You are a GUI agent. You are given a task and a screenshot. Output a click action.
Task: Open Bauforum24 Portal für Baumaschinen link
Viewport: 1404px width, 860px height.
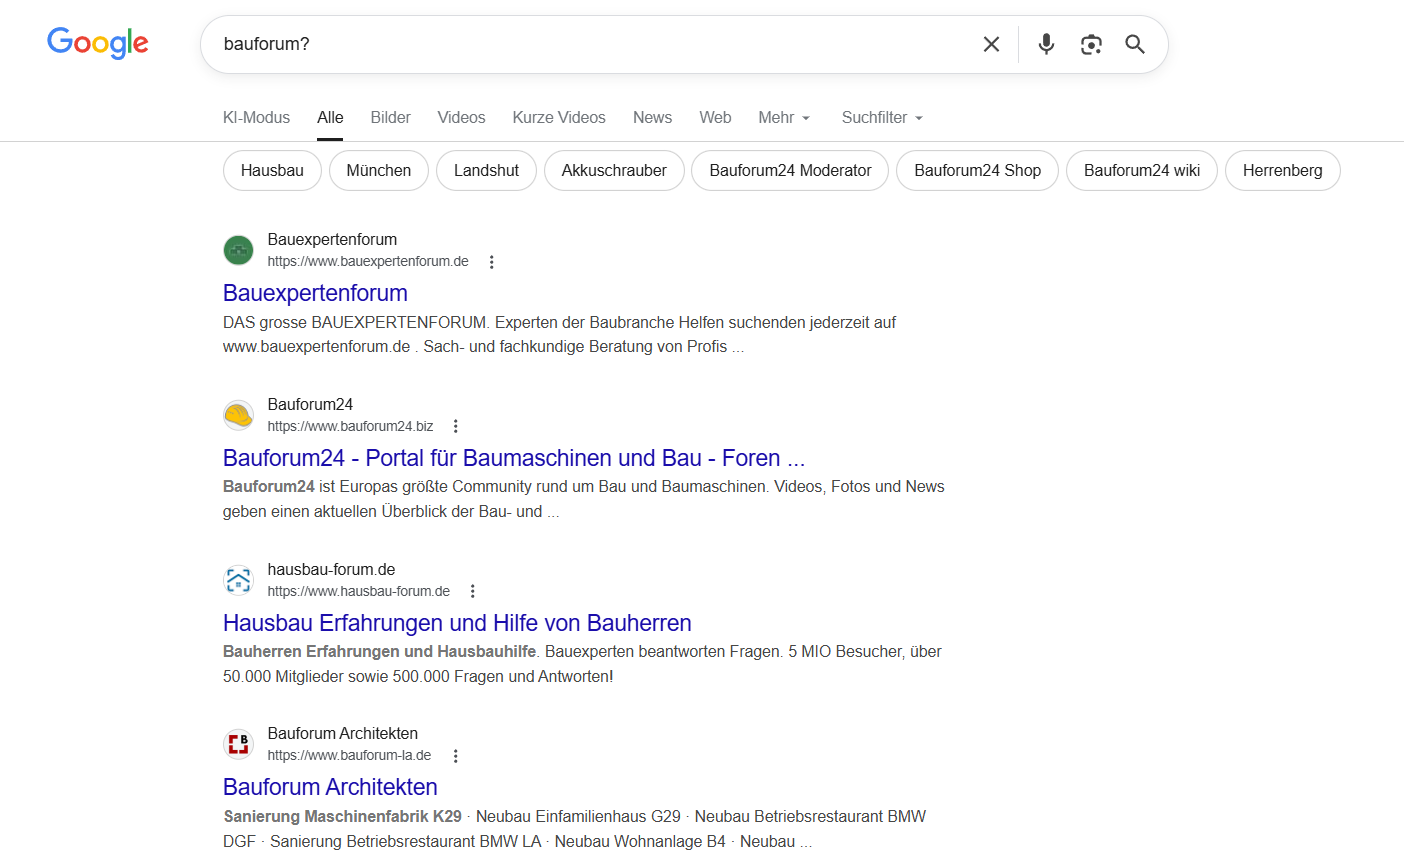[514, 458]
